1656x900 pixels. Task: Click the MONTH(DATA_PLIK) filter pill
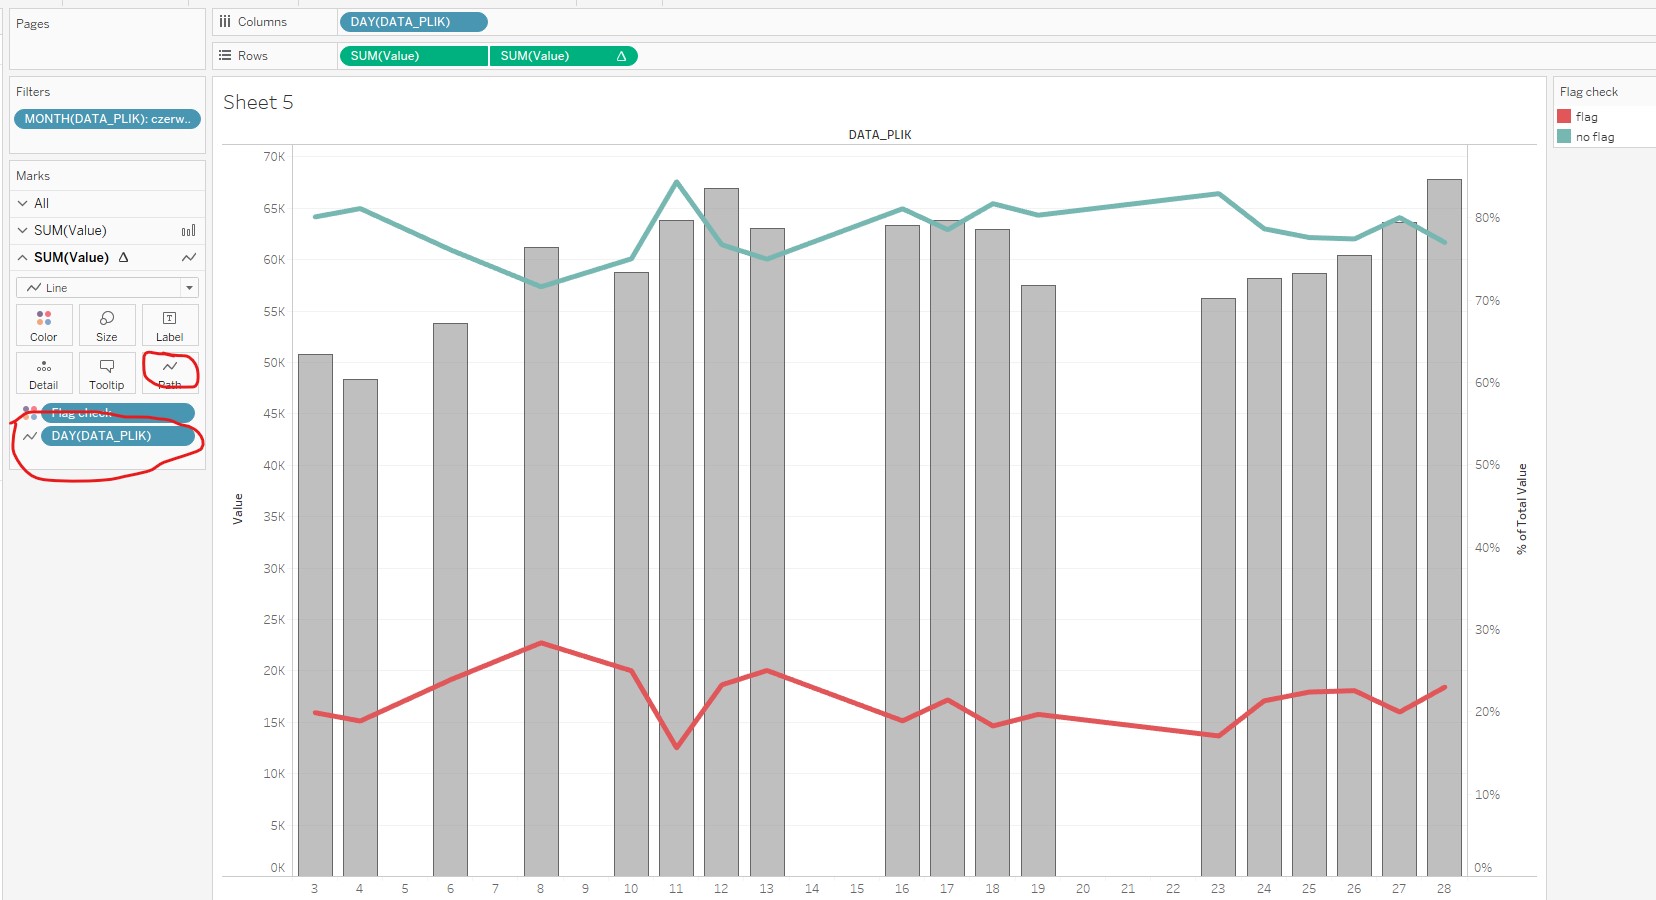(x=107, y=119)
